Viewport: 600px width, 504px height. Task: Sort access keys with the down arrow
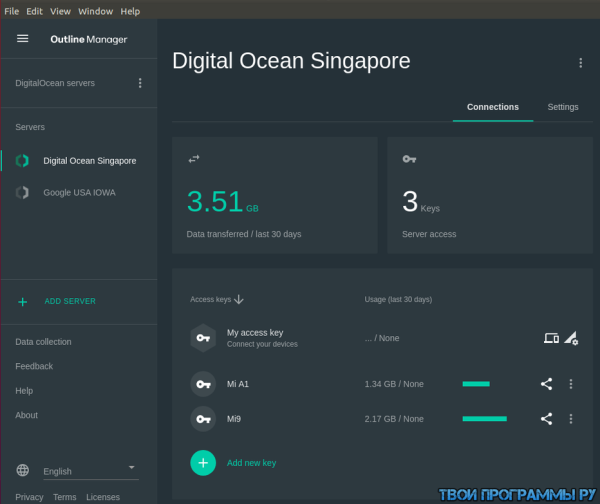[x=239, y=299]
